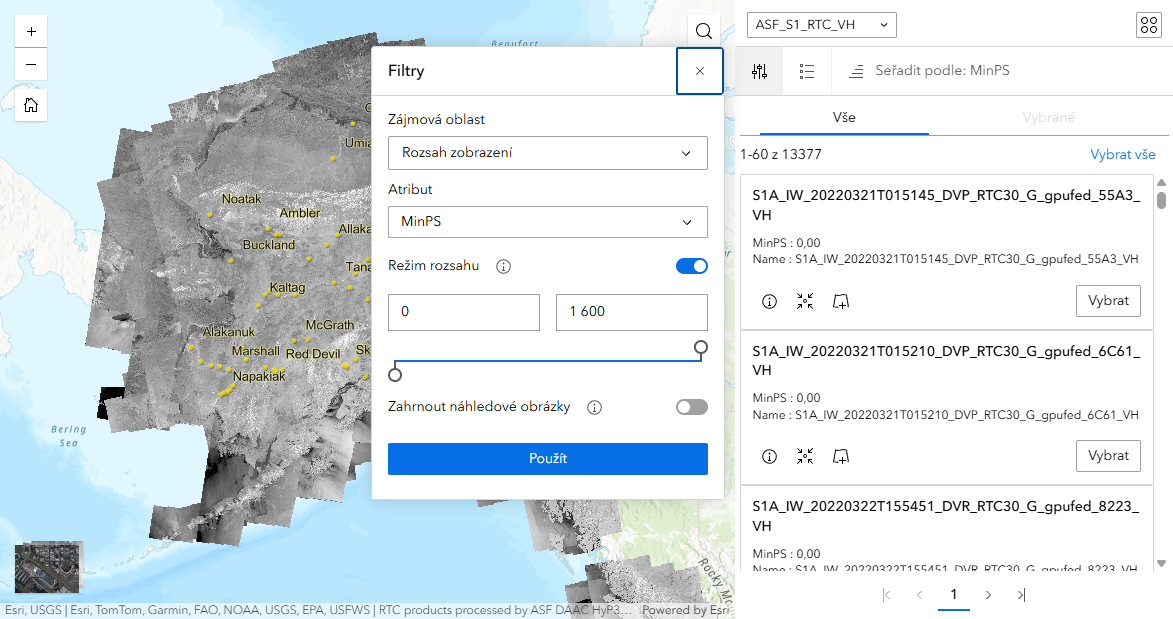The height and width of the screenshot is (619, 1173).
Task: Click the lower range slider handle
Action: 395,374
